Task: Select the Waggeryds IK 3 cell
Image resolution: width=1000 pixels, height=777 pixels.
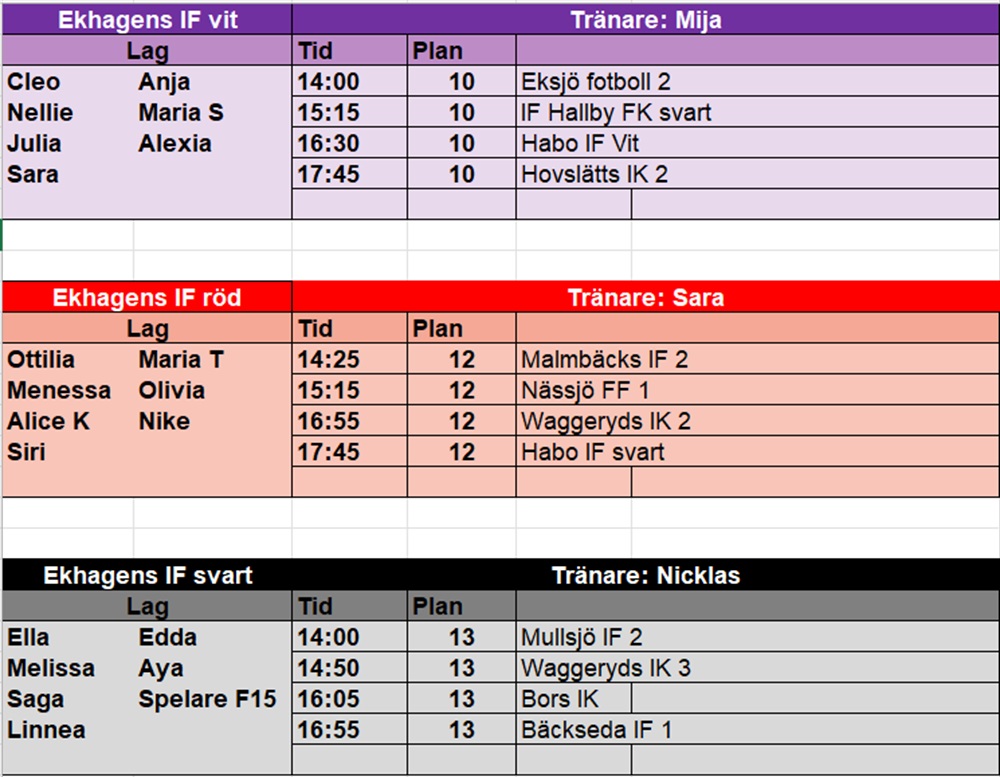Action: (758, 668)
